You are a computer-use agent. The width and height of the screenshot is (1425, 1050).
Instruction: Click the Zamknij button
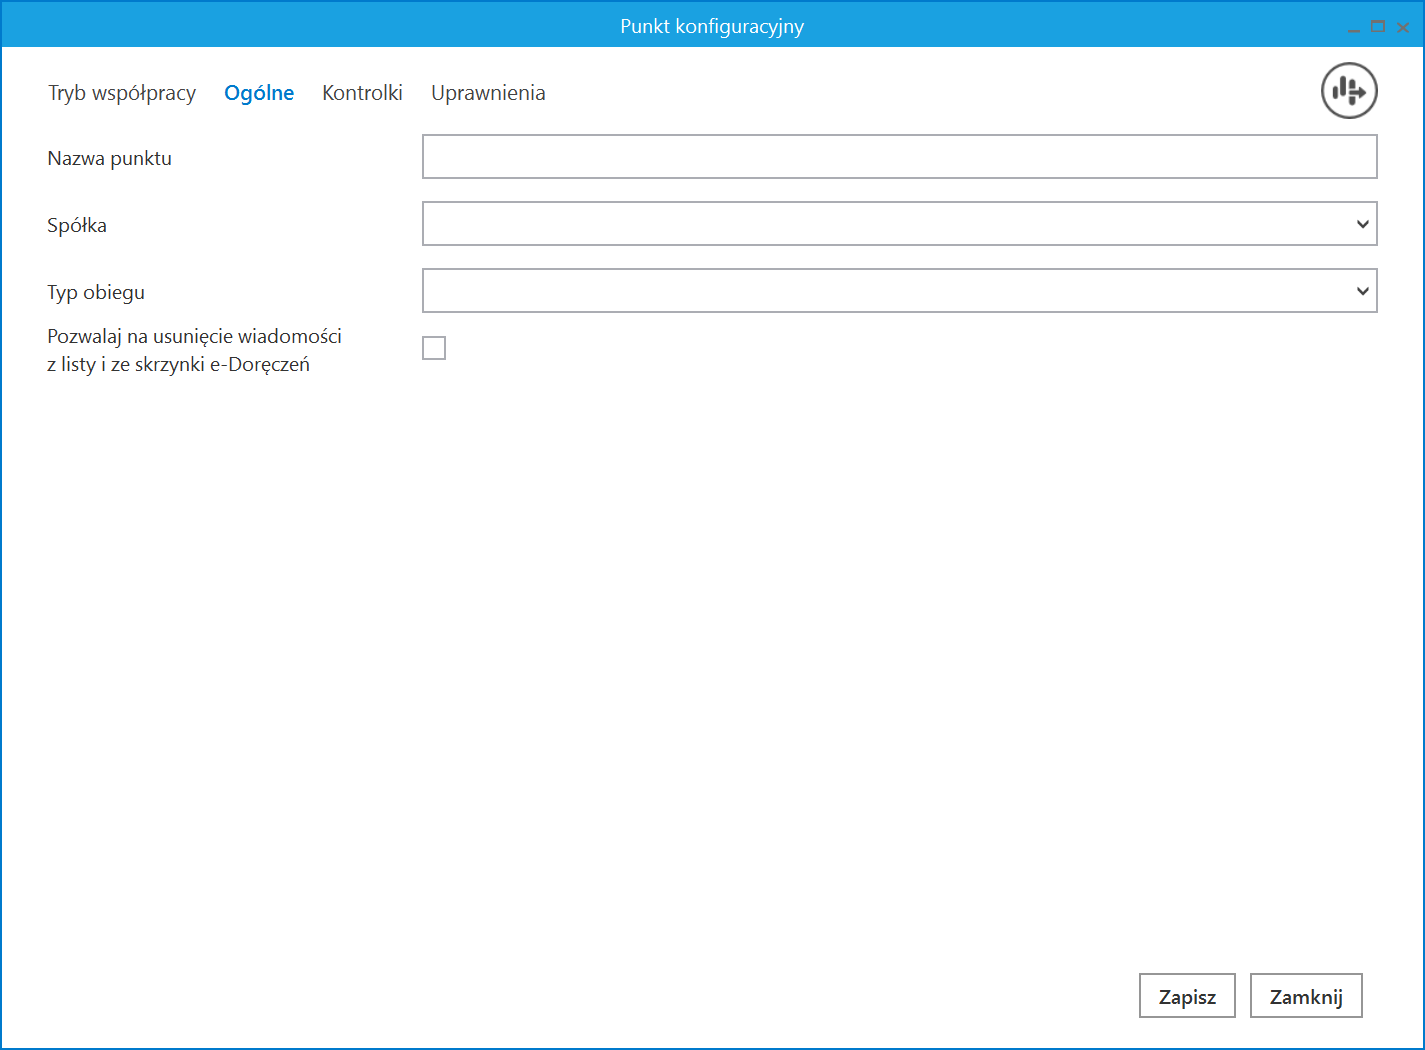(1306, 996)
